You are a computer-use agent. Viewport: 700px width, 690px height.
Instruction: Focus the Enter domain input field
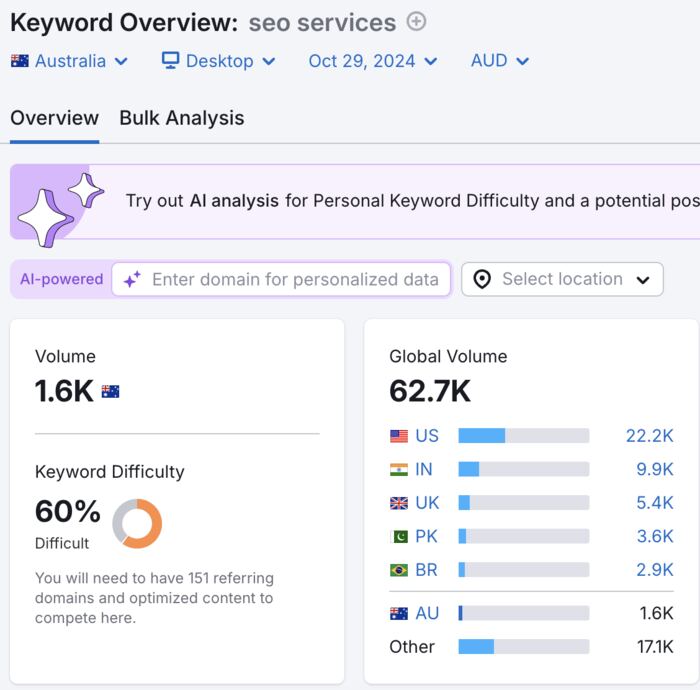click(294, 280)
